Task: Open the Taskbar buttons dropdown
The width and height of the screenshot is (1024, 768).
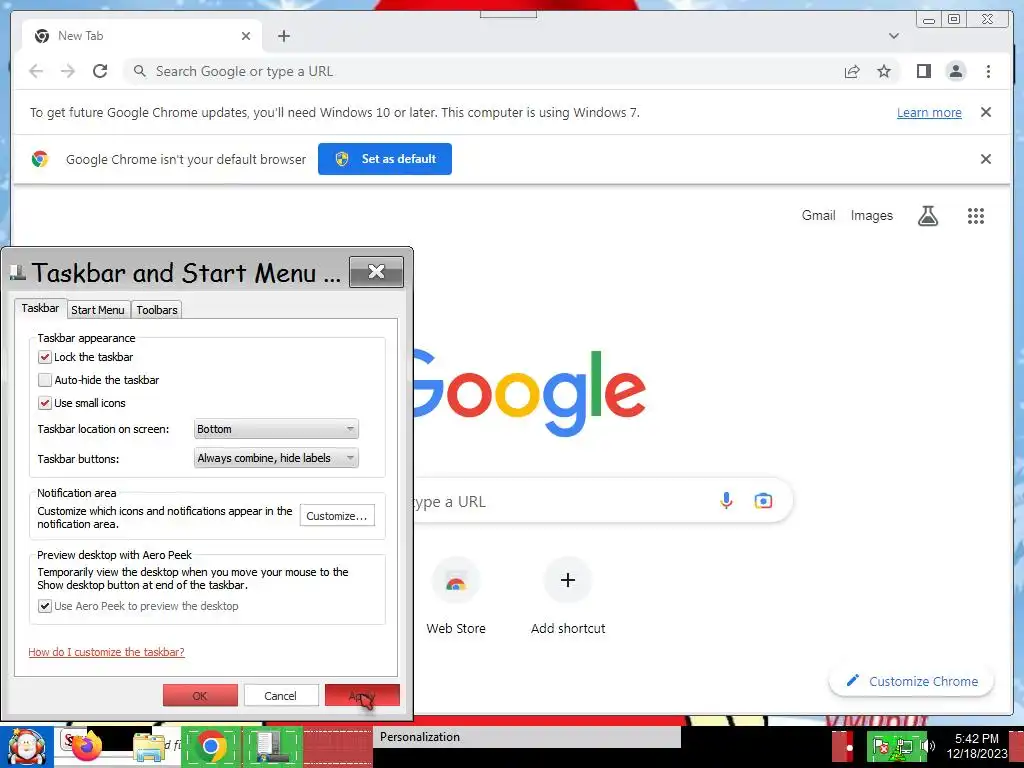Action: pyautogui.click(x=276, y=458)
